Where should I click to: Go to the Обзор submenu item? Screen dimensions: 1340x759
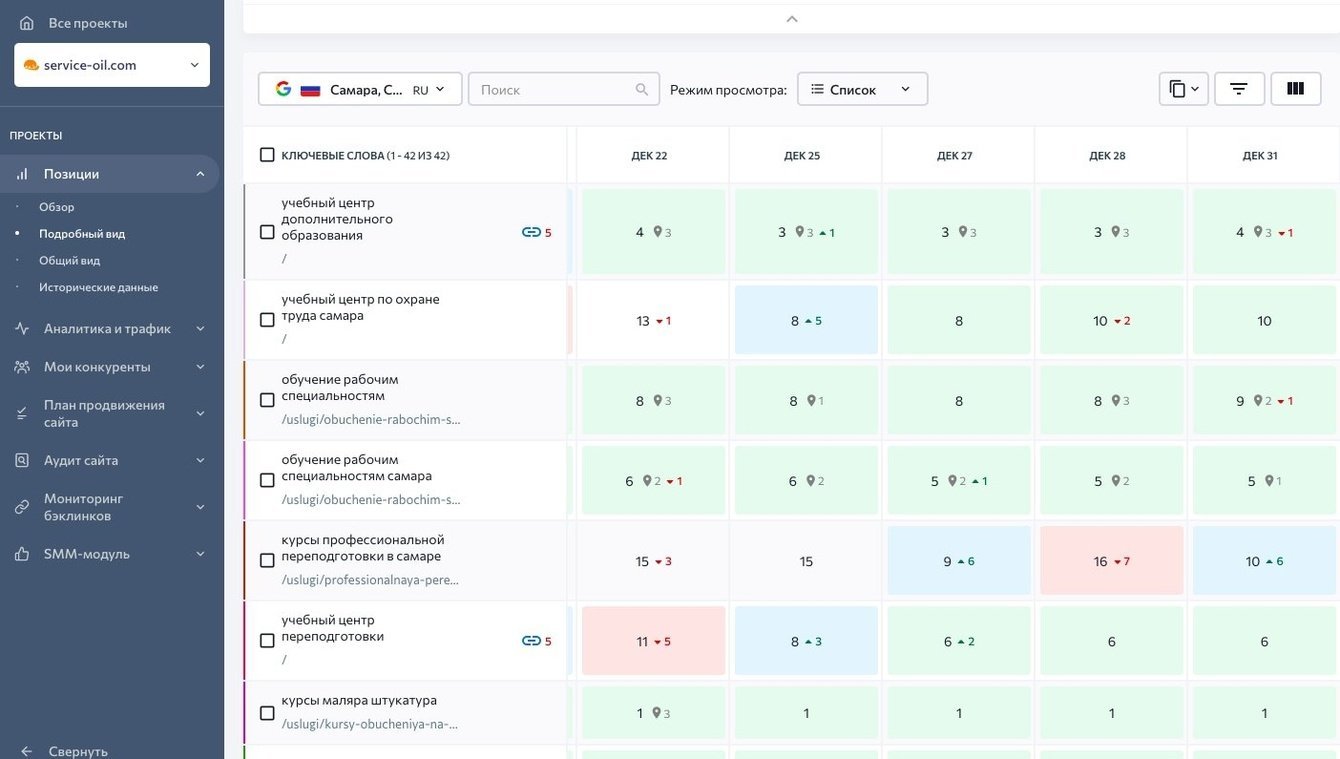pyautogui.click(x=57, y=207)
